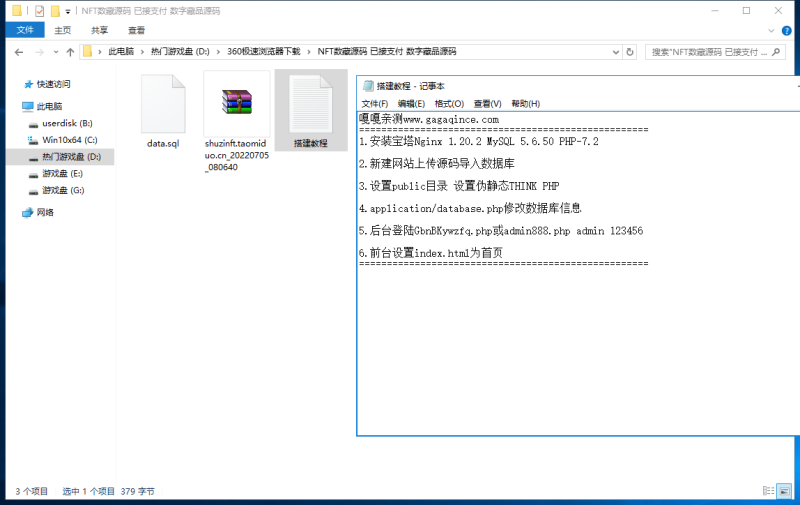
Task: Click 379 字节 in the status bar
Action: coord(138,491)
